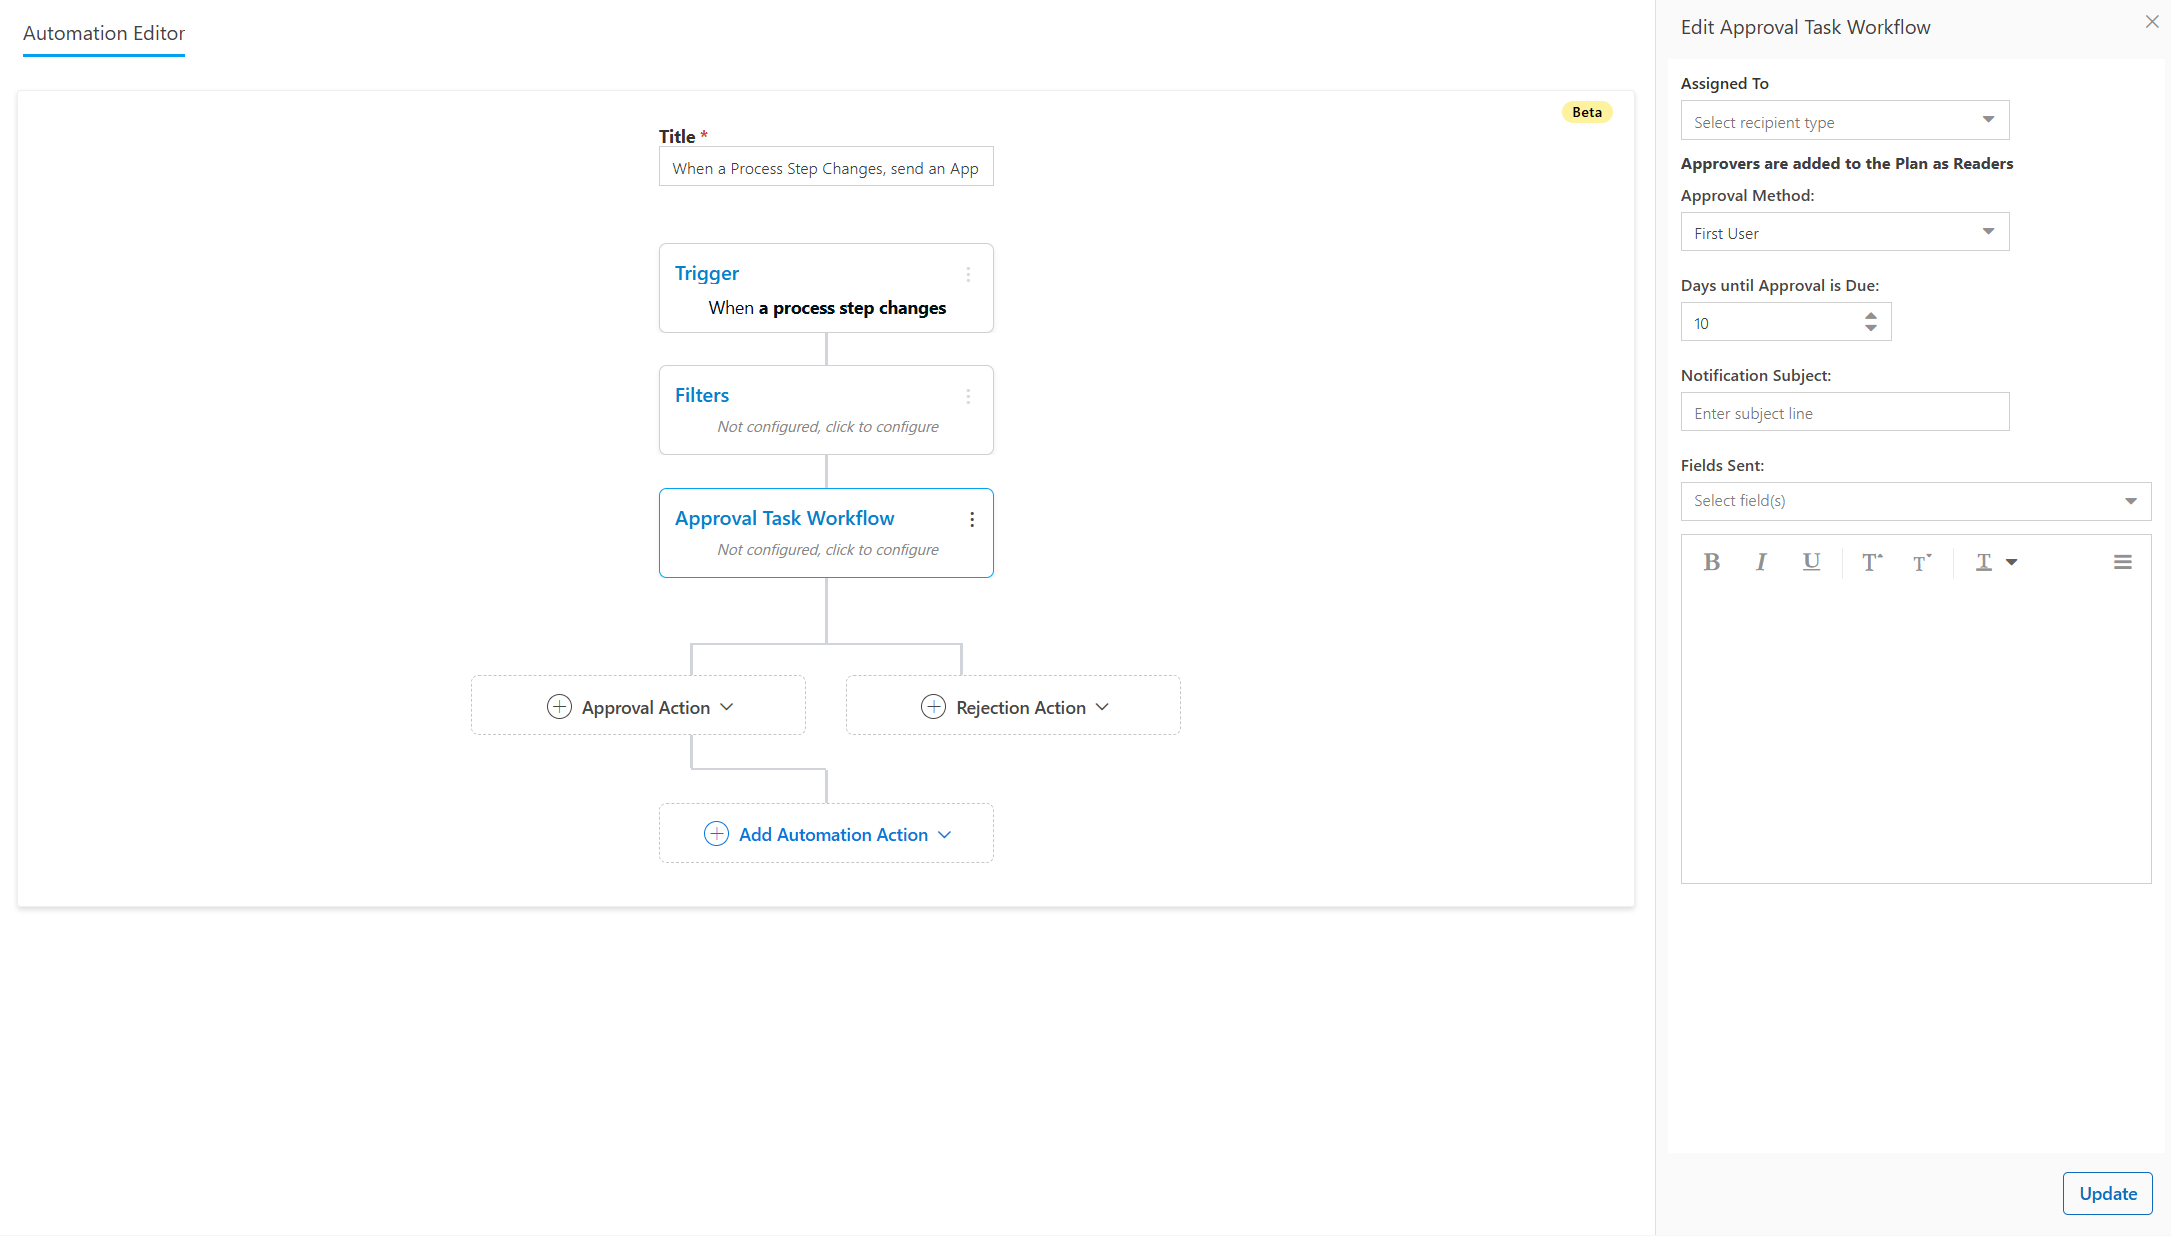Click the Notification Subject input field
2171x1236 pixels.
1844,412
